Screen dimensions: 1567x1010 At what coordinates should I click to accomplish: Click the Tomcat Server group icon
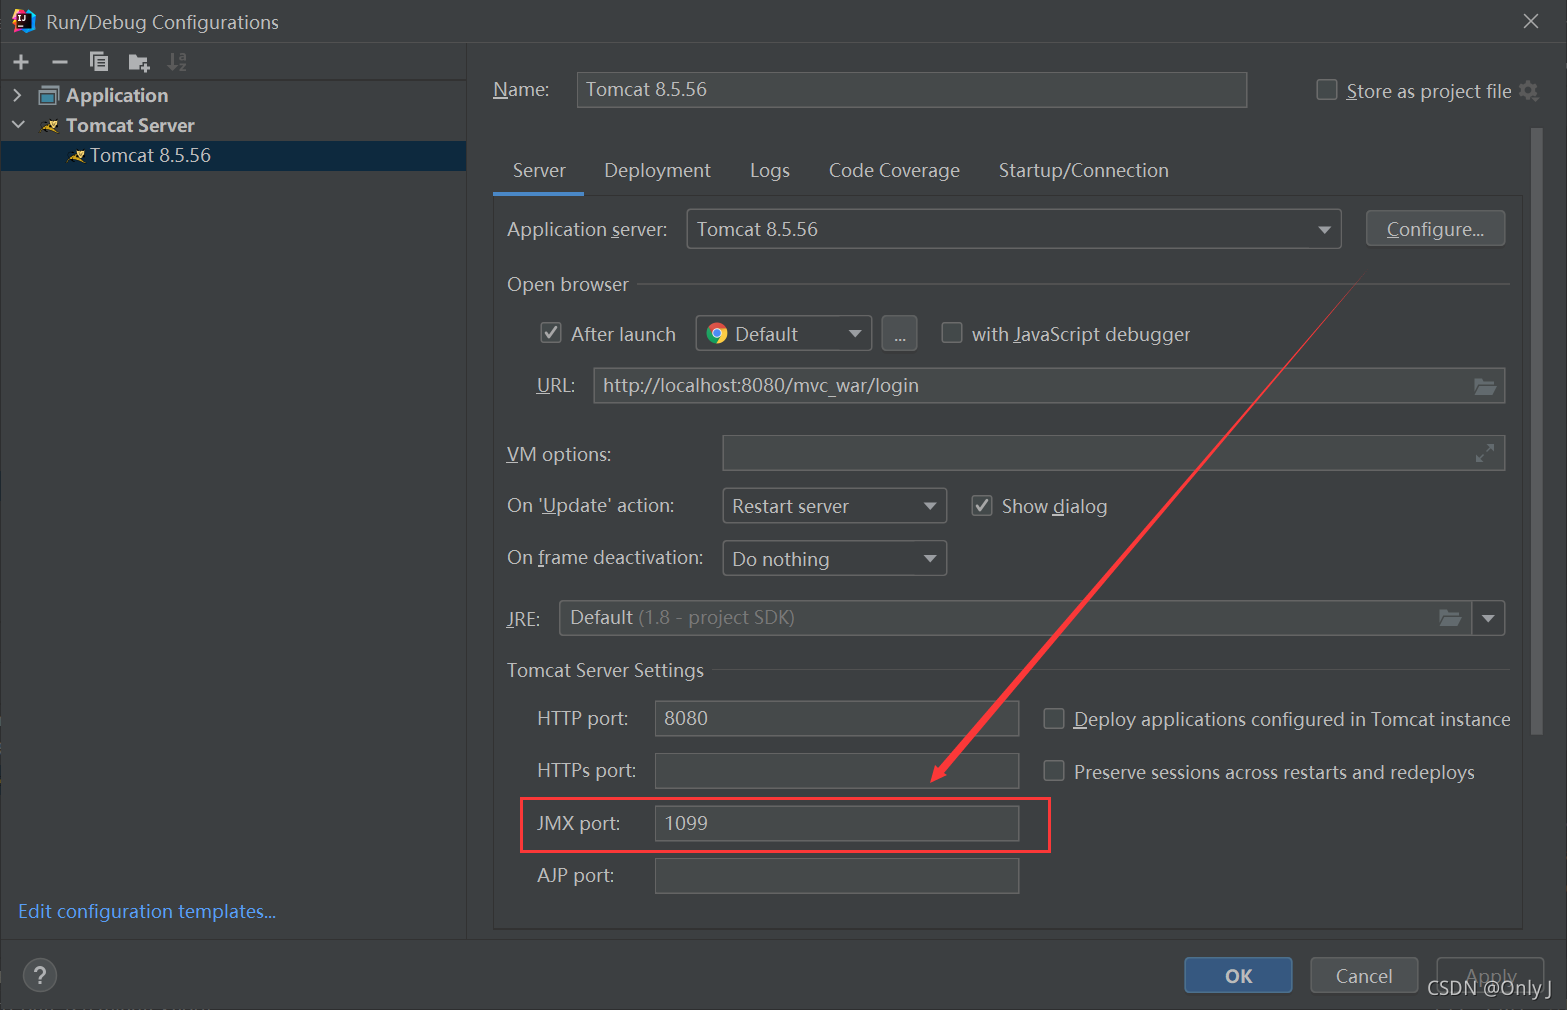(50, 126)
